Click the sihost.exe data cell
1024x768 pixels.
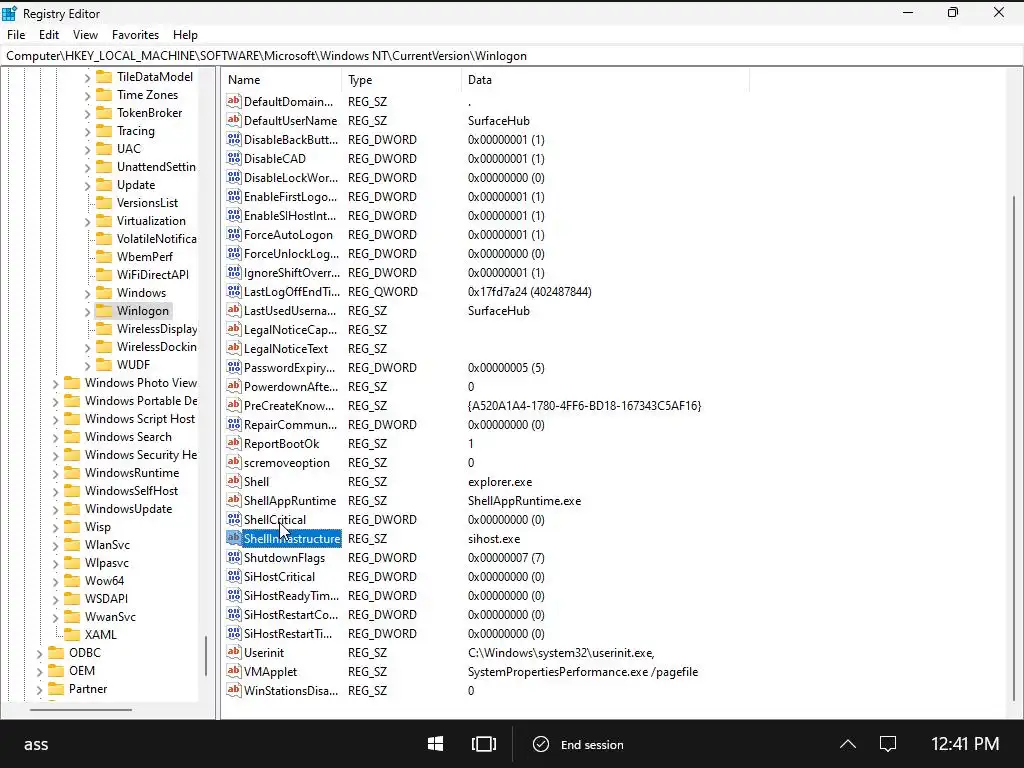(494, 539)
